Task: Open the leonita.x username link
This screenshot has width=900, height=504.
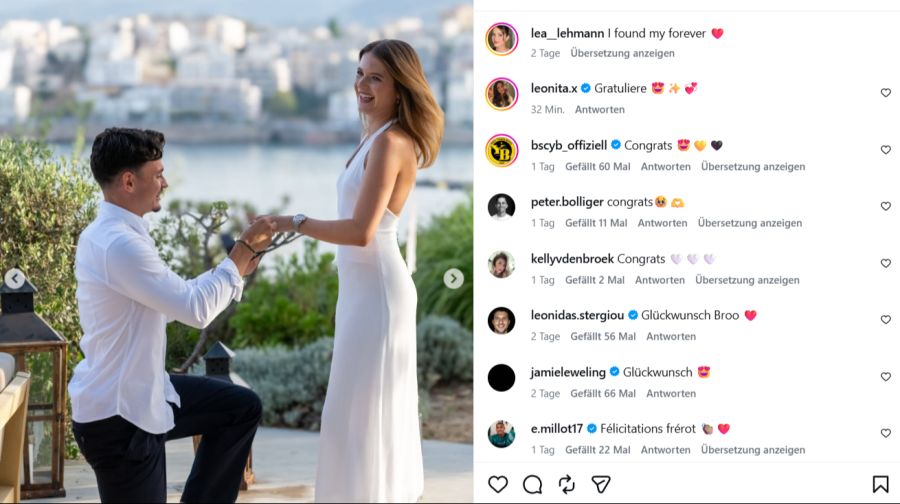Action: tap(554, 88)
